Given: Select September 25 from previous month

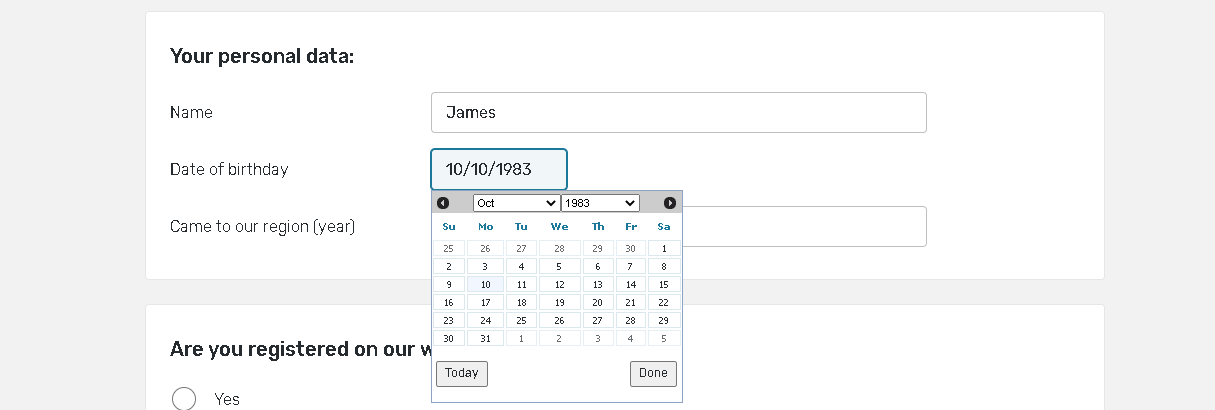Looking at the screenshot, I should point(448,249).
